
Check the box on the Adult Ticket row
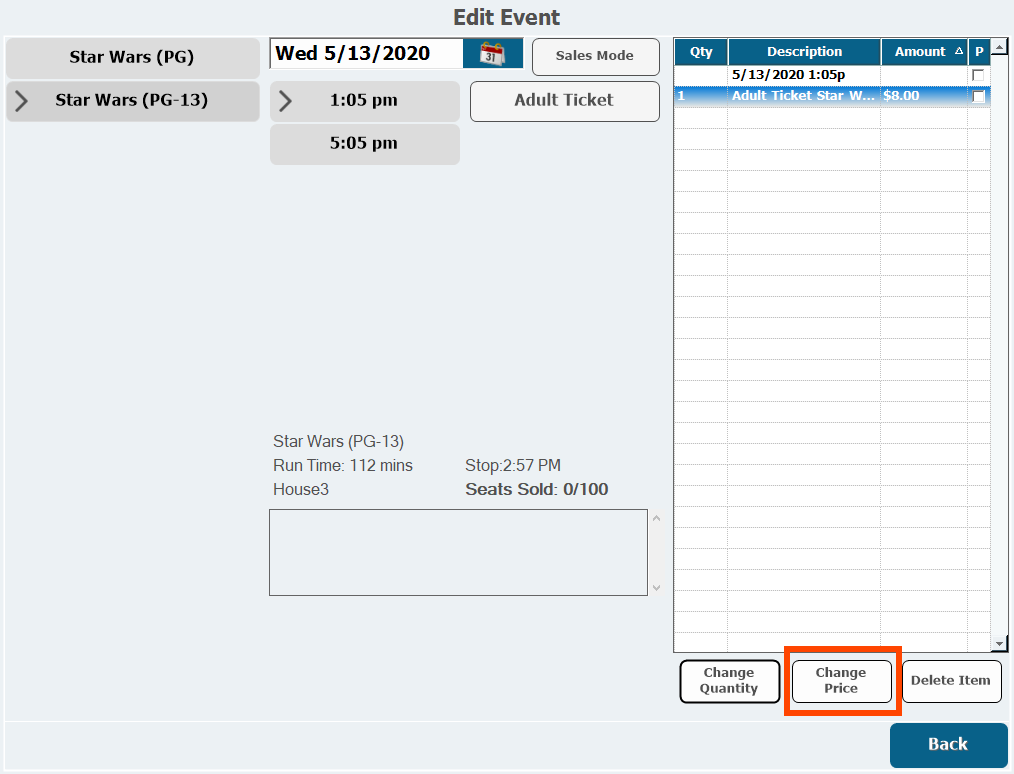[x=978, y=96]
